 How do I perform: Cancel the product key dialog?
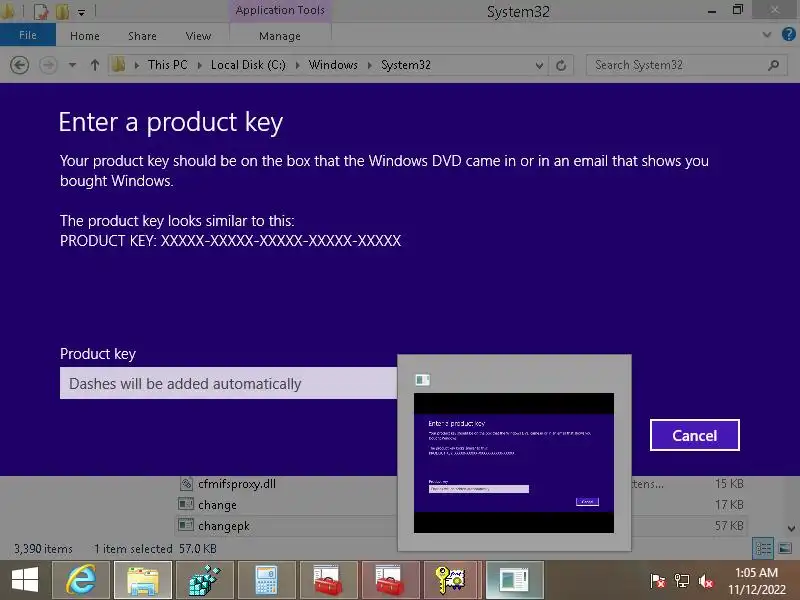(694, 435)
